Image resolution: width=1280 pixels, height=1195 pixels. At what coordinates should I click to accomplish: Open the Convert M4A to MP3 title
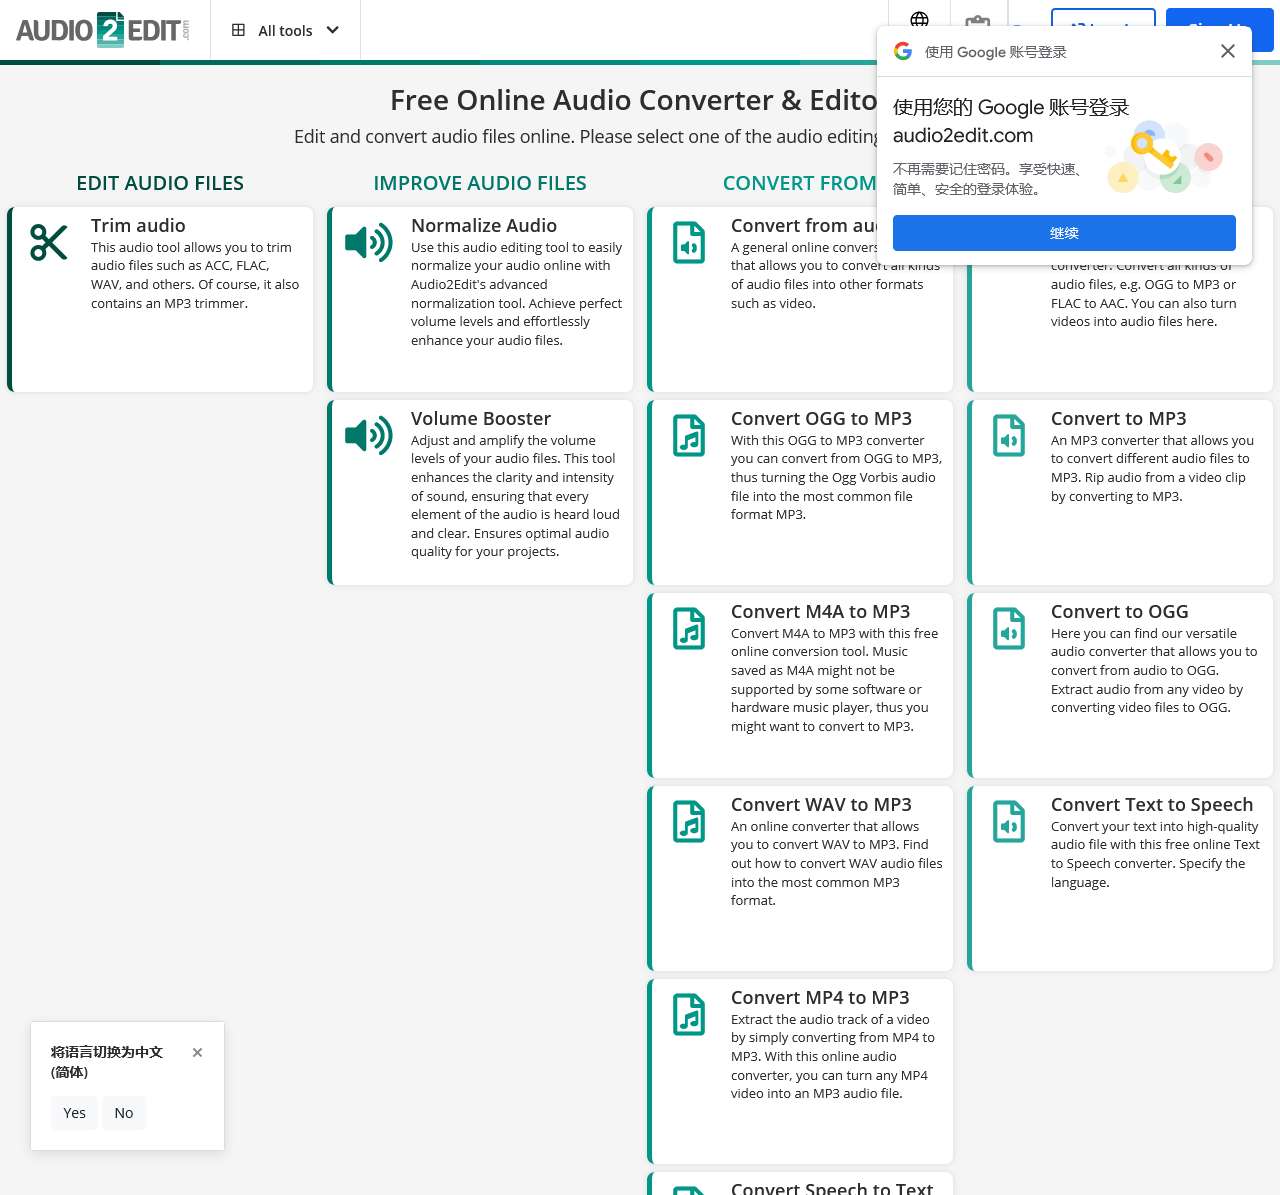(820, 612)
